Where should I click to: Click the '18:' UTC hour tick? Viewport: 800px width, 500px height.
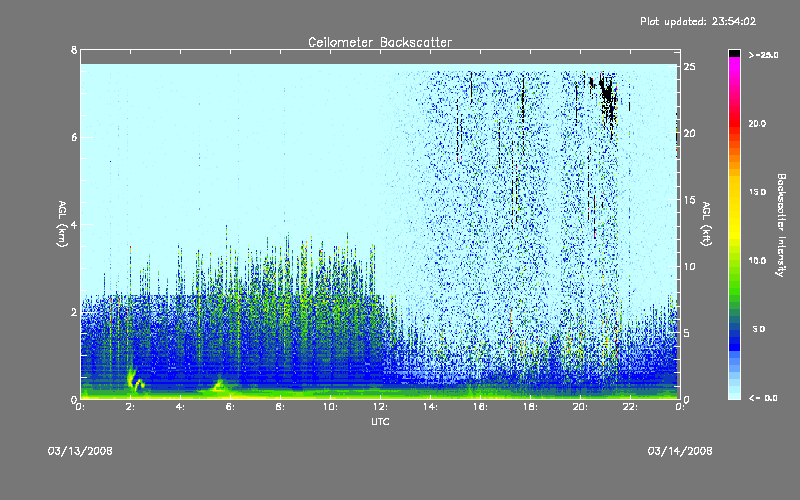(531, 407)
